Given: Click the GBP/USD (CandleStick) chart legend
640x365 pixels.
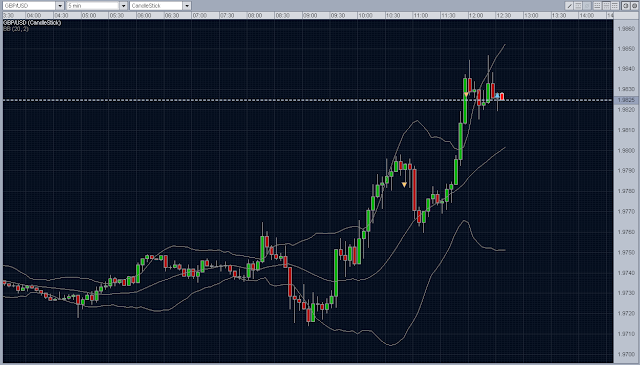Looking at the screenshot, I should pos(32,23).
